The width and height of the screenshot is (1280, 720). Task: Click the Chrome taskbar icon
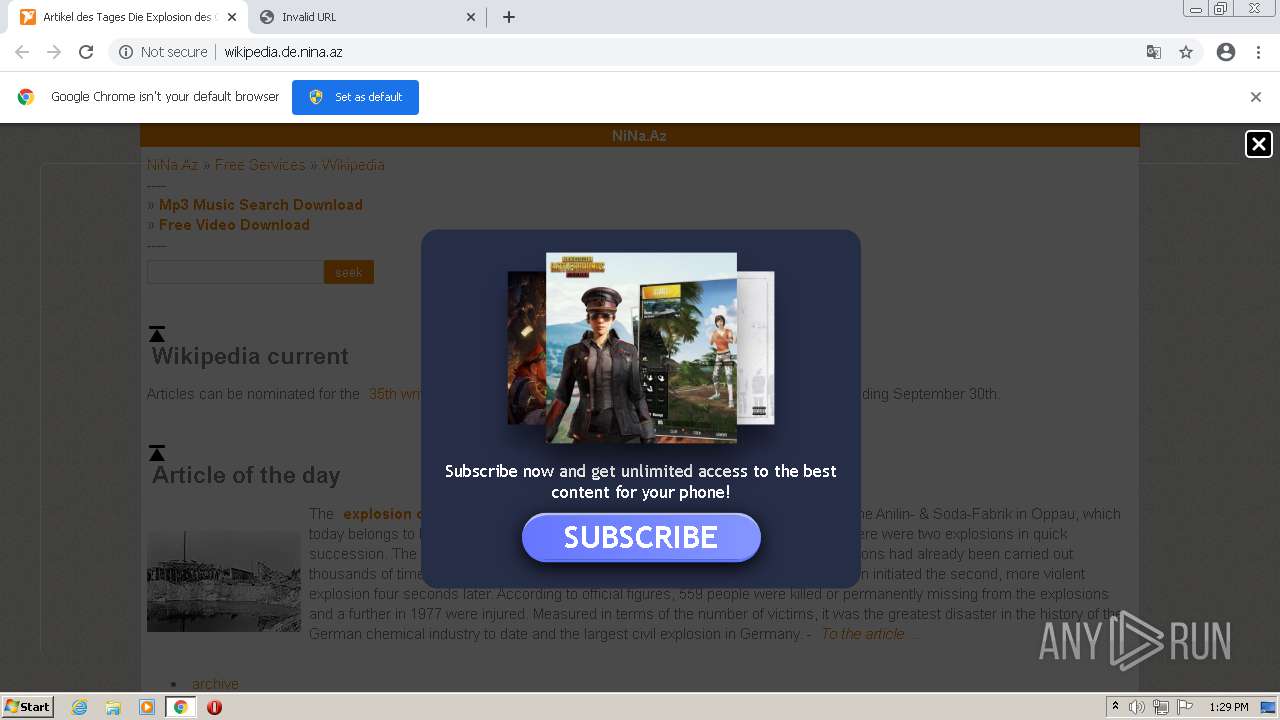pyautogui.click(x=181, y=707)
